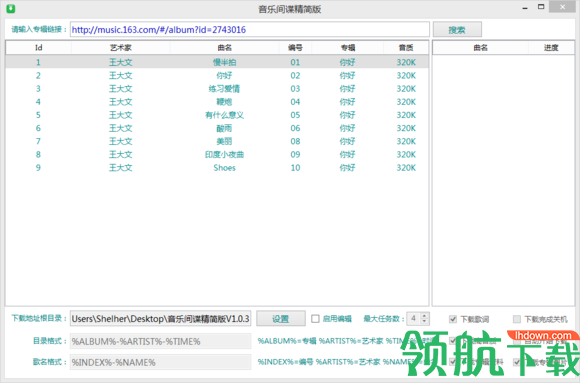
Task: Select the song 酸雨
Action: (225, 128)
